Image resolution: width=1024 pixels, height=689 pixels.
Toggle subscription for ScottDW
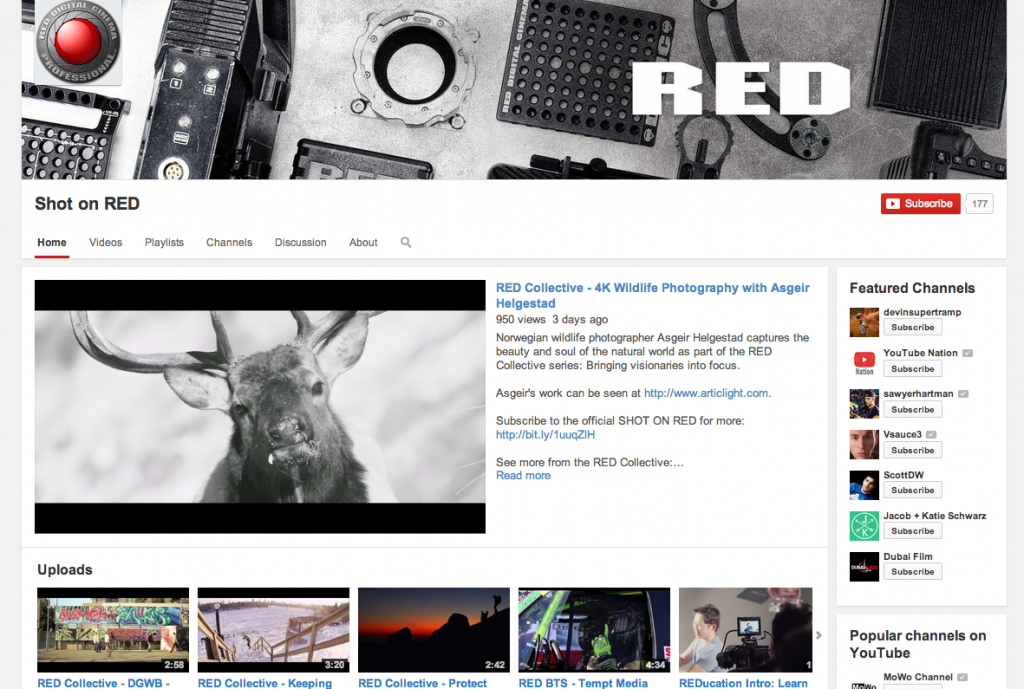[x=912, y=490]
